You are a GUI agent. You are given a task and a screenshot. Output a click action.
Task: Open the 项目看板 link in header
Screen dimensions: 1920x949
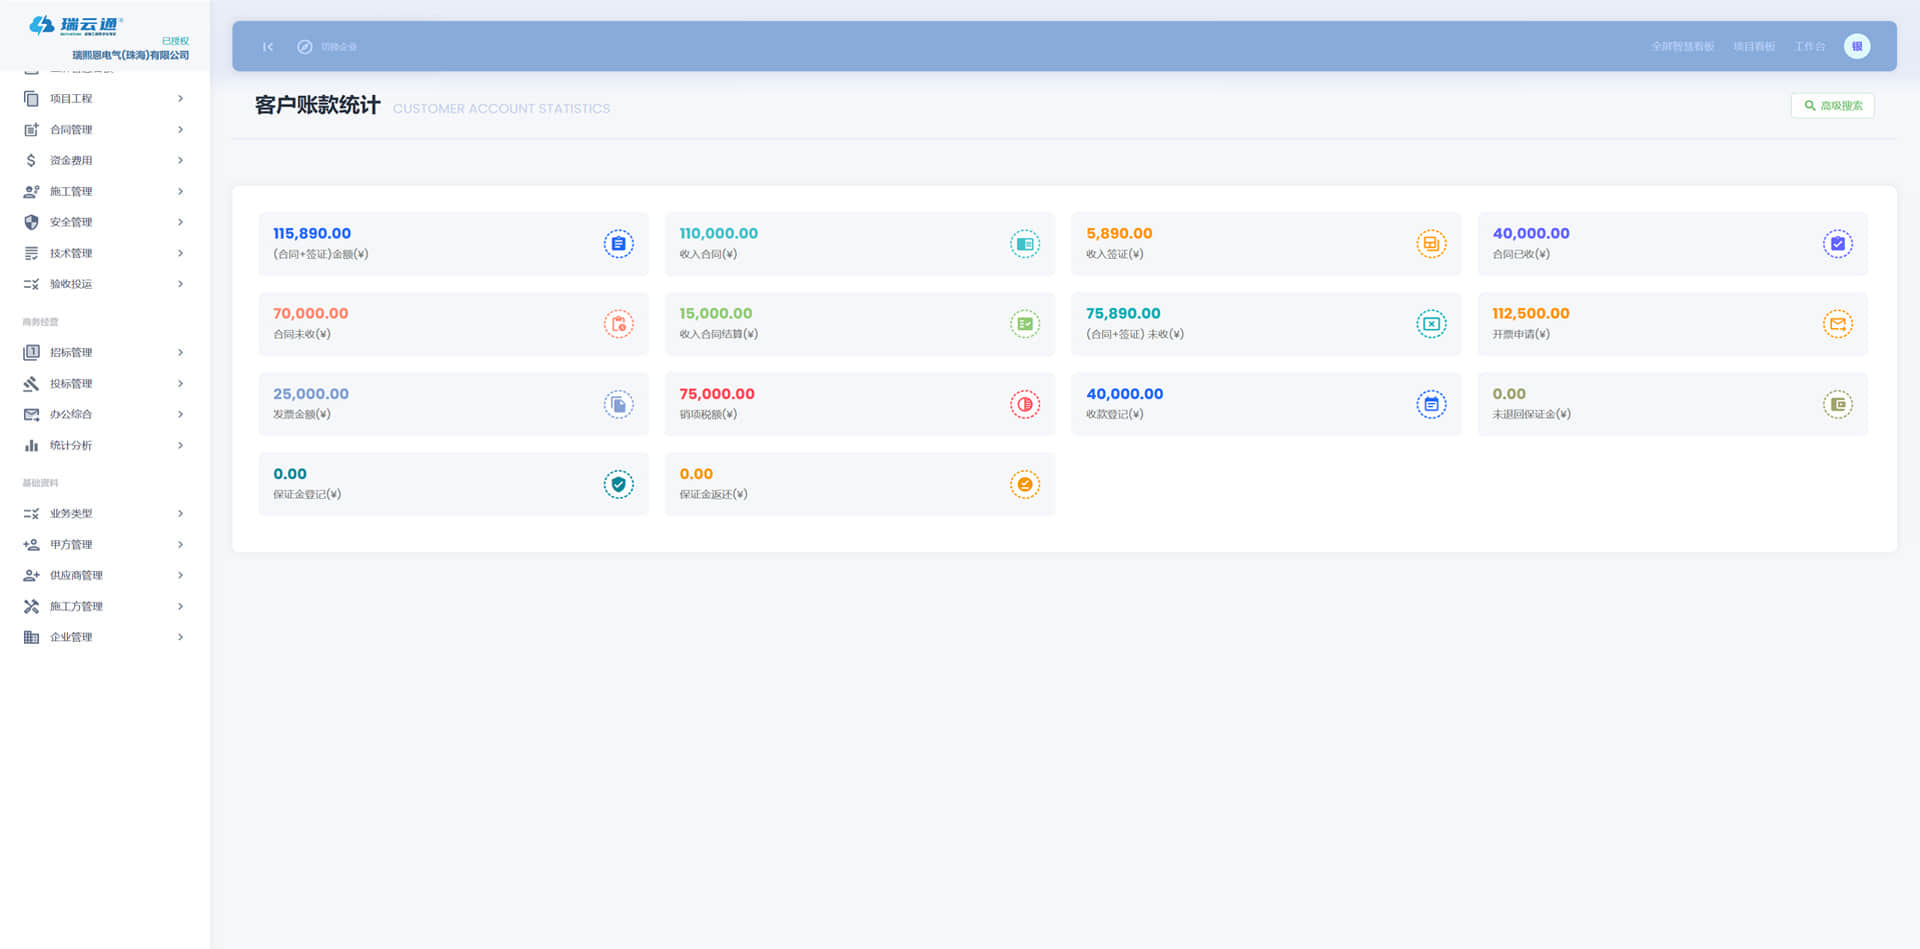1753,47
